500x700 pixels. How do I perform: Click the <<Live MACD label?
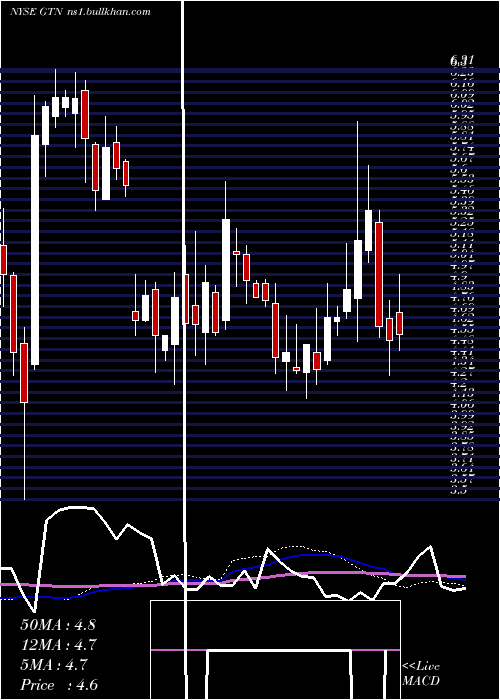(x=421, y=674)
